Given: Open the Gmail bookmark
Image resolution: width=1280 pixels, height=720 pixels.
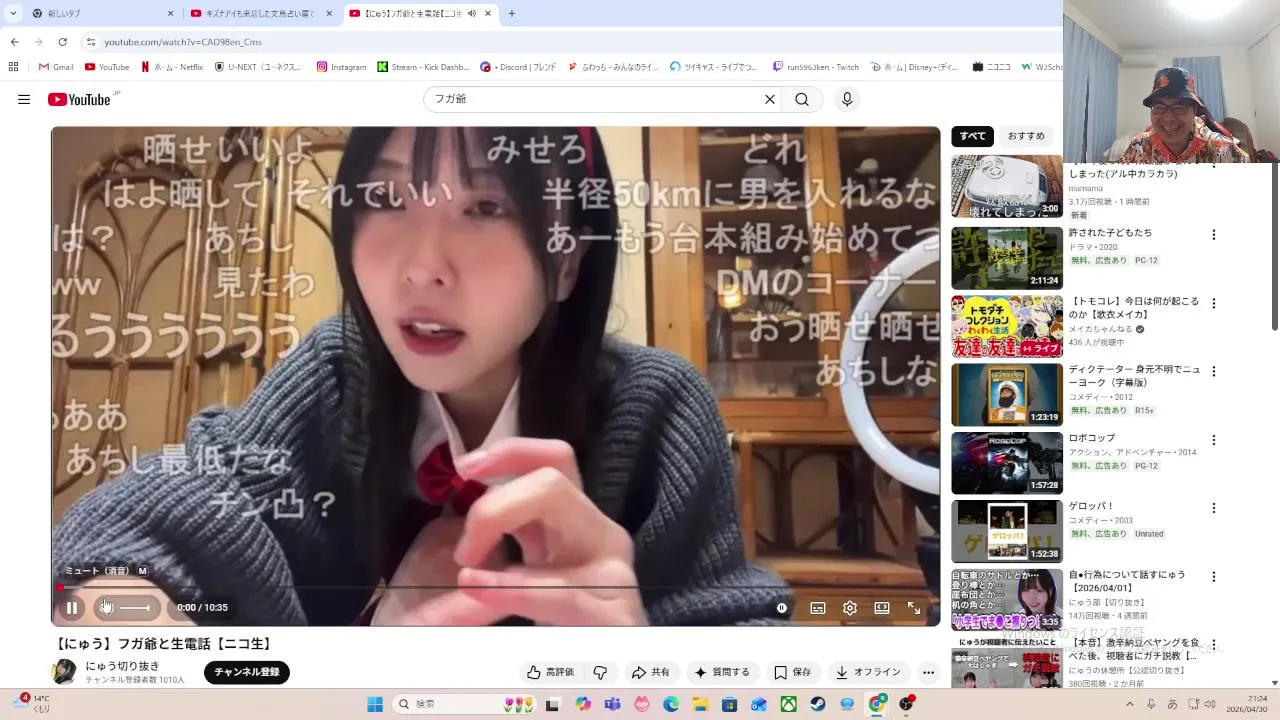Looking at the screenshot, I should click(x=56, y=67).
